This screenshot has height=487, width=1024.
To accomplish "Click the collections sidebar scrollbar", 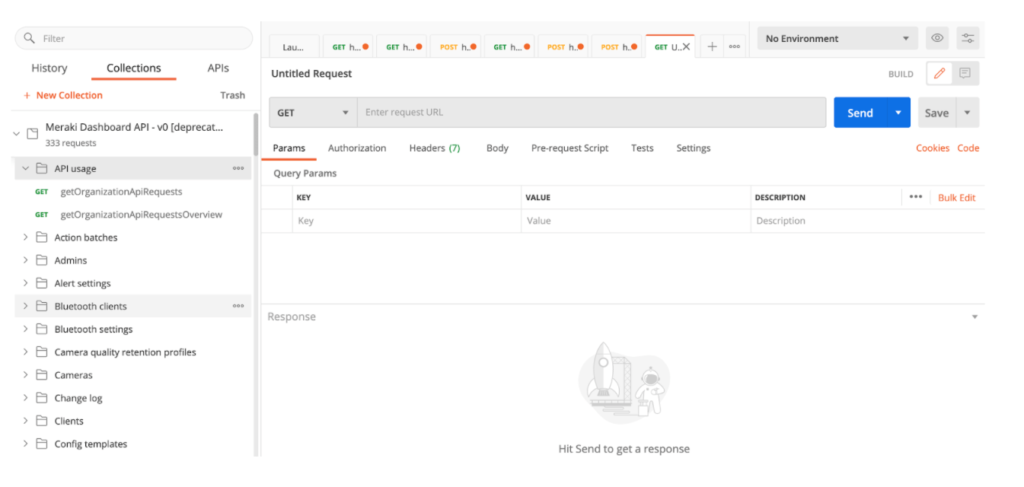I will pos(256,134).
